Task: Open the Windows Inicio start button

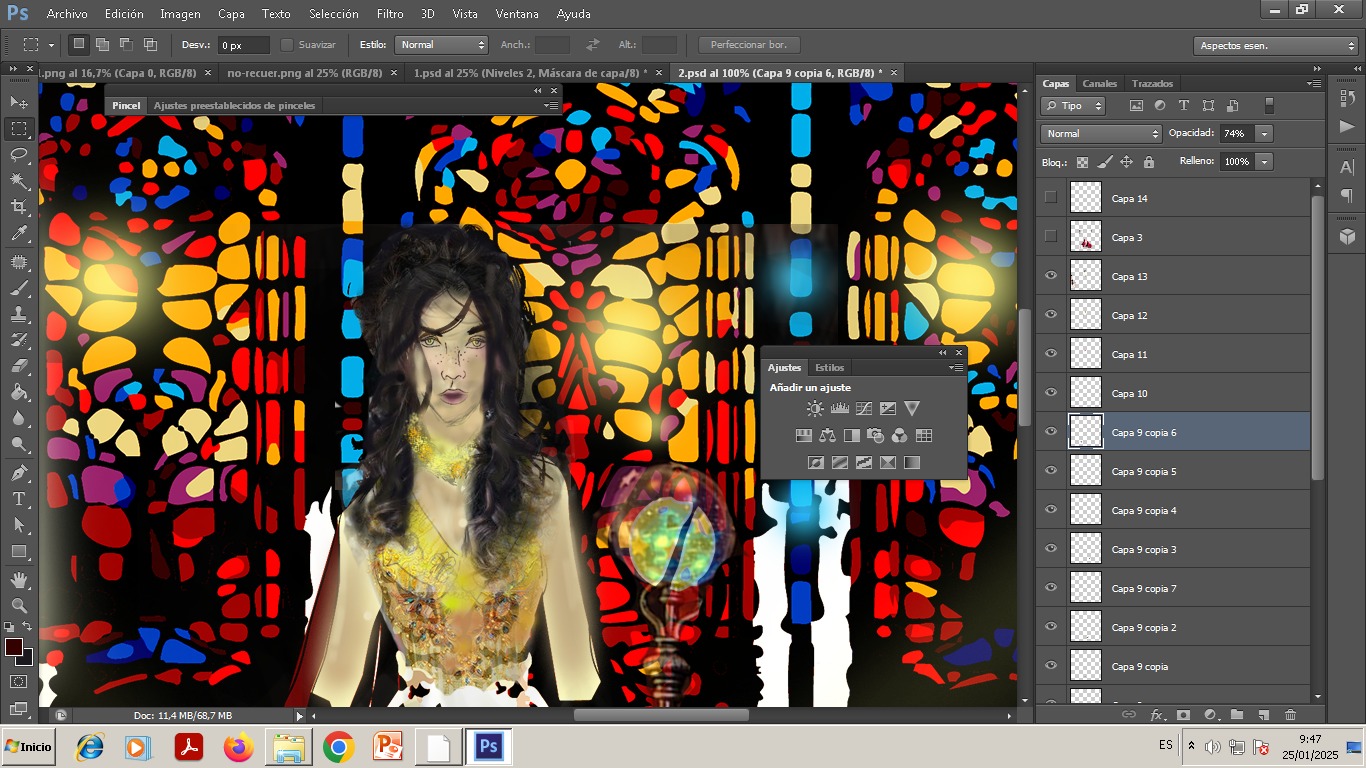Action: pyautogui.click(x=28, y=747)
